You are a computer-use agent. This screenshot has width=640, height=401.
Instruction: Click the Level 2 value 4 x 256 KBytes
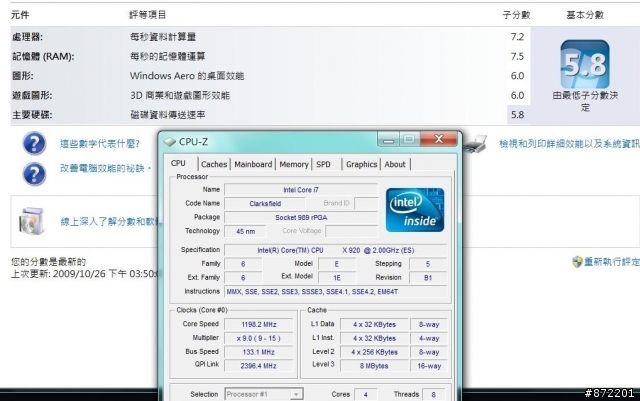pos(374,352)
